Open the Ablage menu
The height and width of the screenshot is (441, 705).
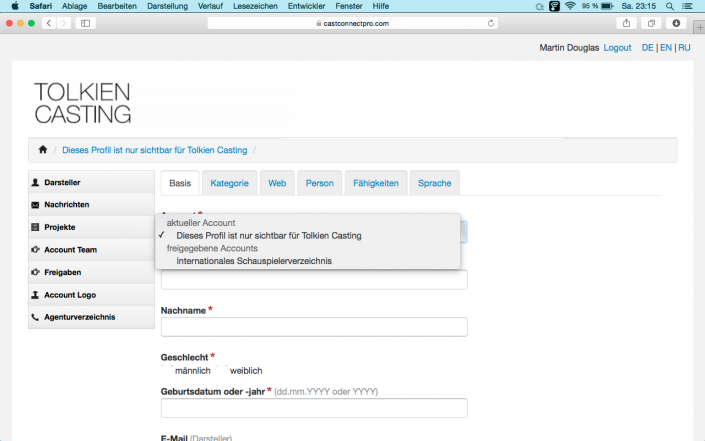(x=74, y=6)
